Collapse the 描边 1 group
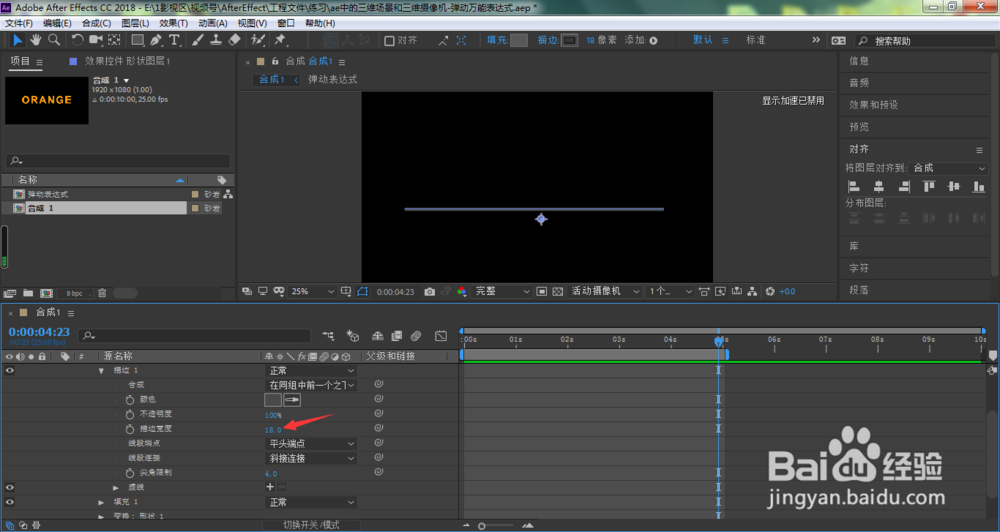This screenshot has height=532, width=1000. (101, 371)
